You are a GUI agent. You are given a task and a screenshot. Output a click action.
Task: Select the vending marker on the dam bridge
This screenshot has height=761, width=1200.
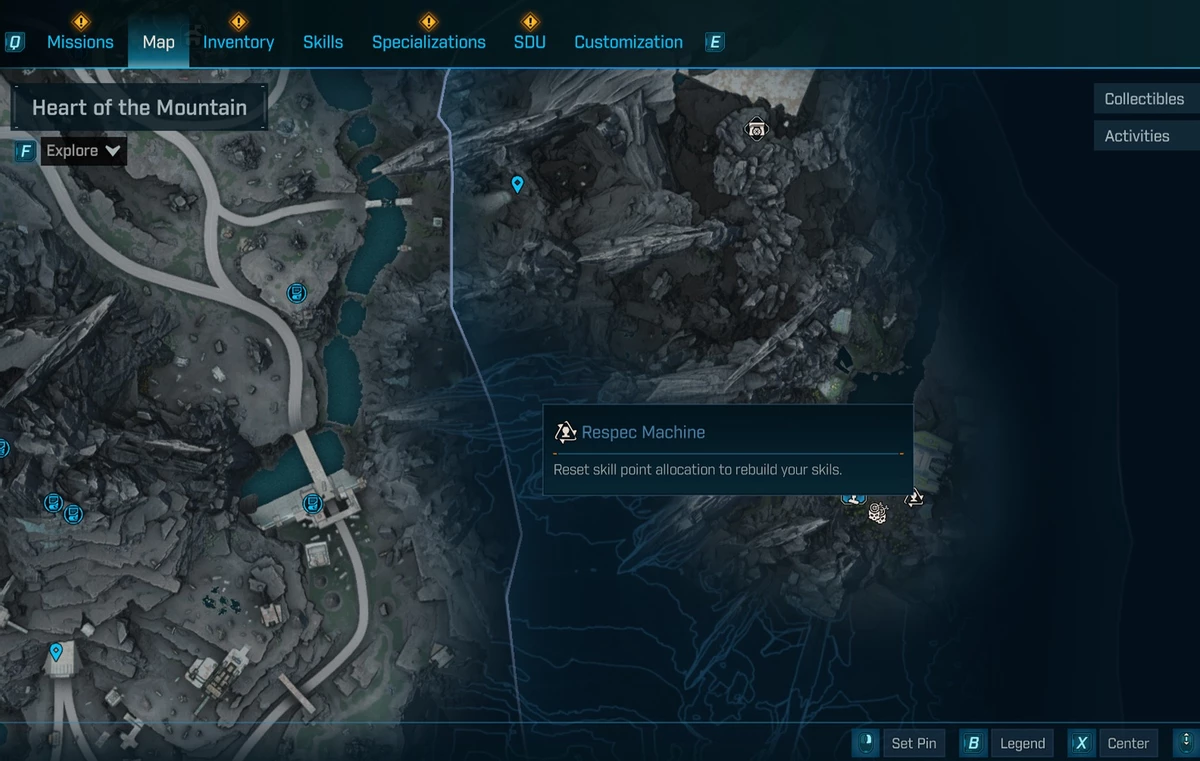coord(312,503)
